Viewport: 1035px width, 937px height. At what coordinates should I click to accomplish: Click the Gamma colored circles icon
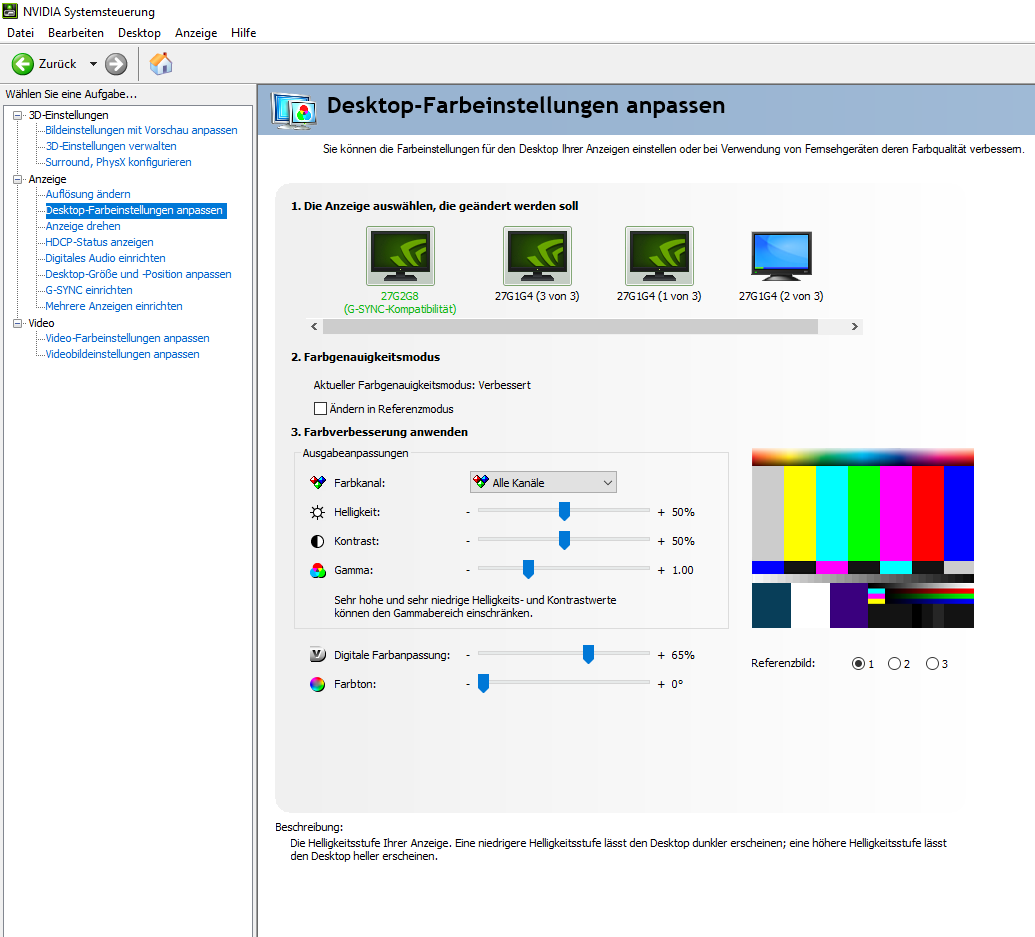(317, 570)
